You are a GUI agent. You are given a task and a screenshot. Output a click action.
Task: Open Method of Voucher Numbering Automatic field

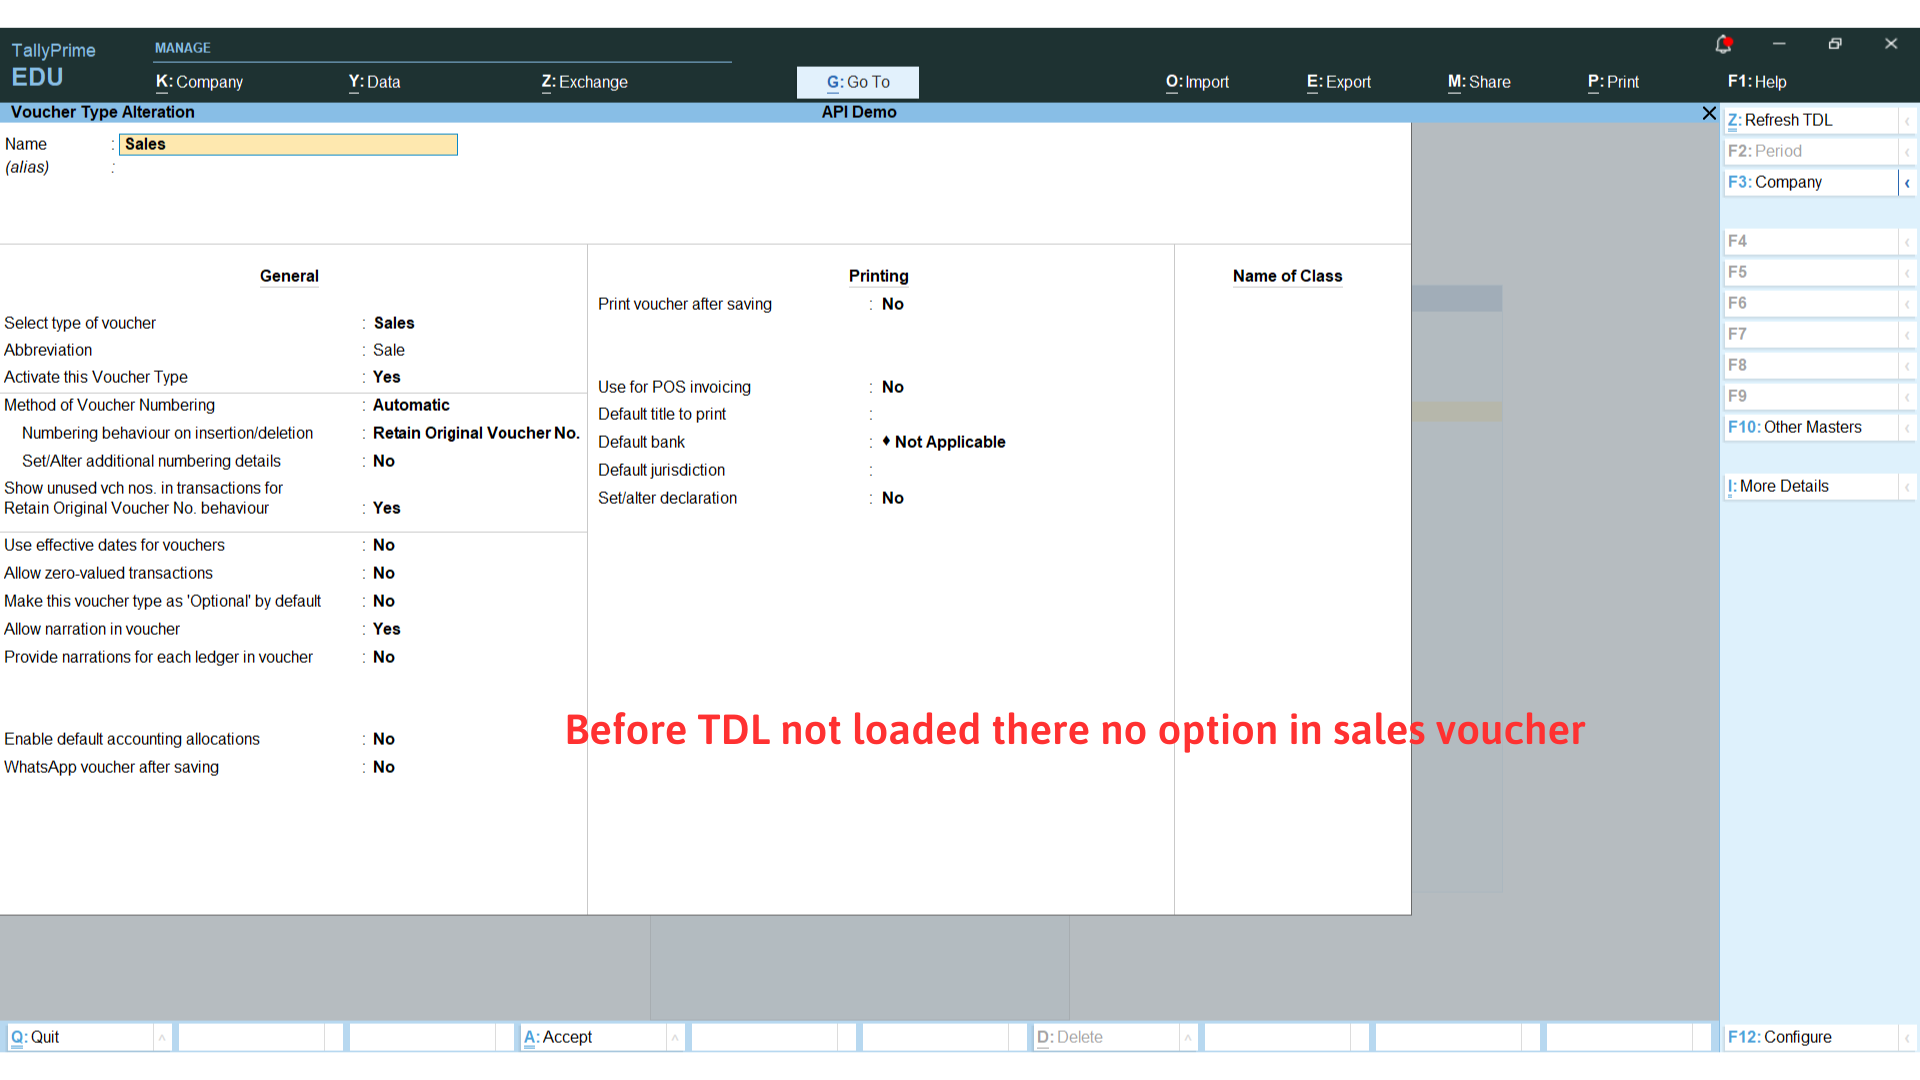(x=411, y=405)
